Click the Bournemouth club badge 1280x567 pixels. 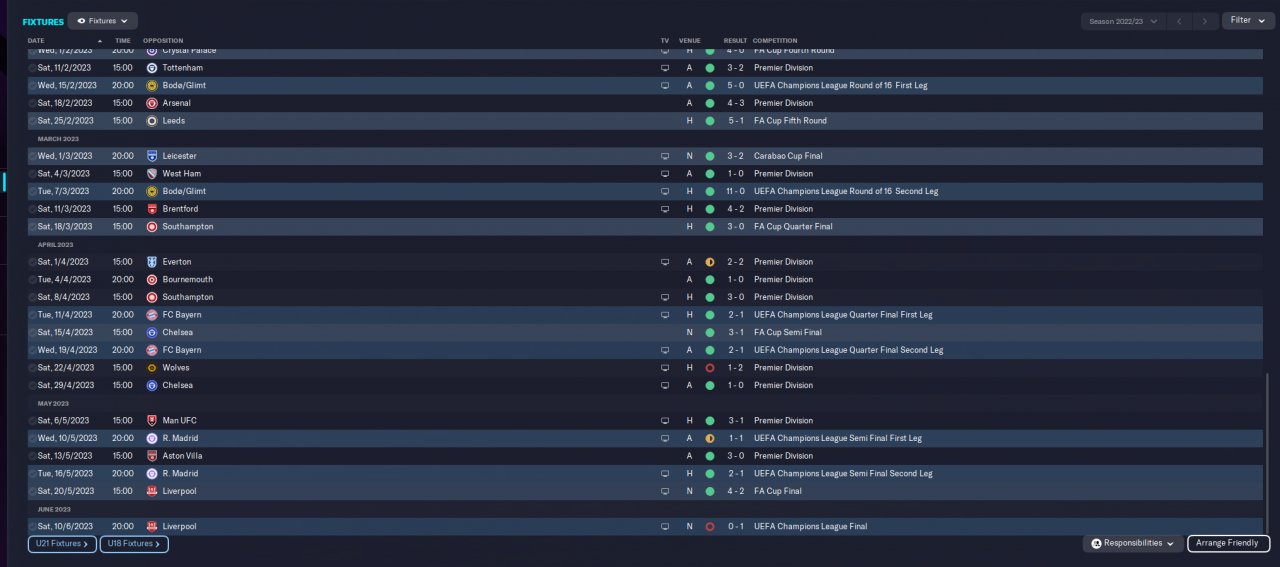pyautogui.click(x=152, y=280)
